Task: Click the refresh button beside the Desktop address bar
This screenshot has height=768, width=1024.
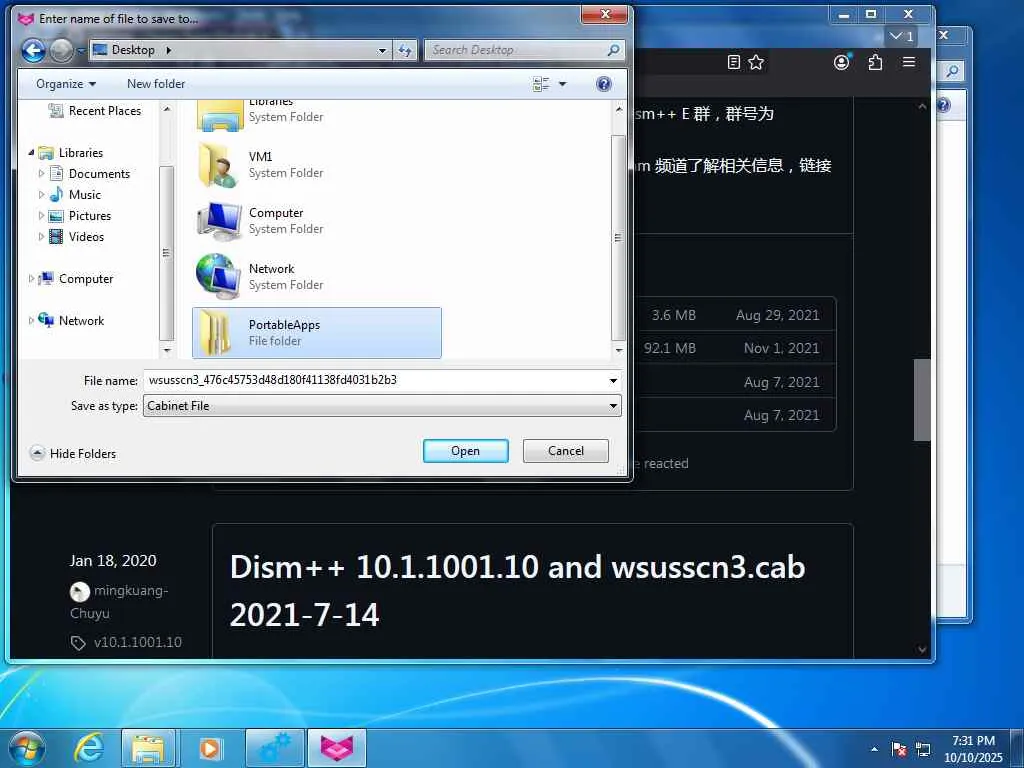Action: (x=405, y=50)
